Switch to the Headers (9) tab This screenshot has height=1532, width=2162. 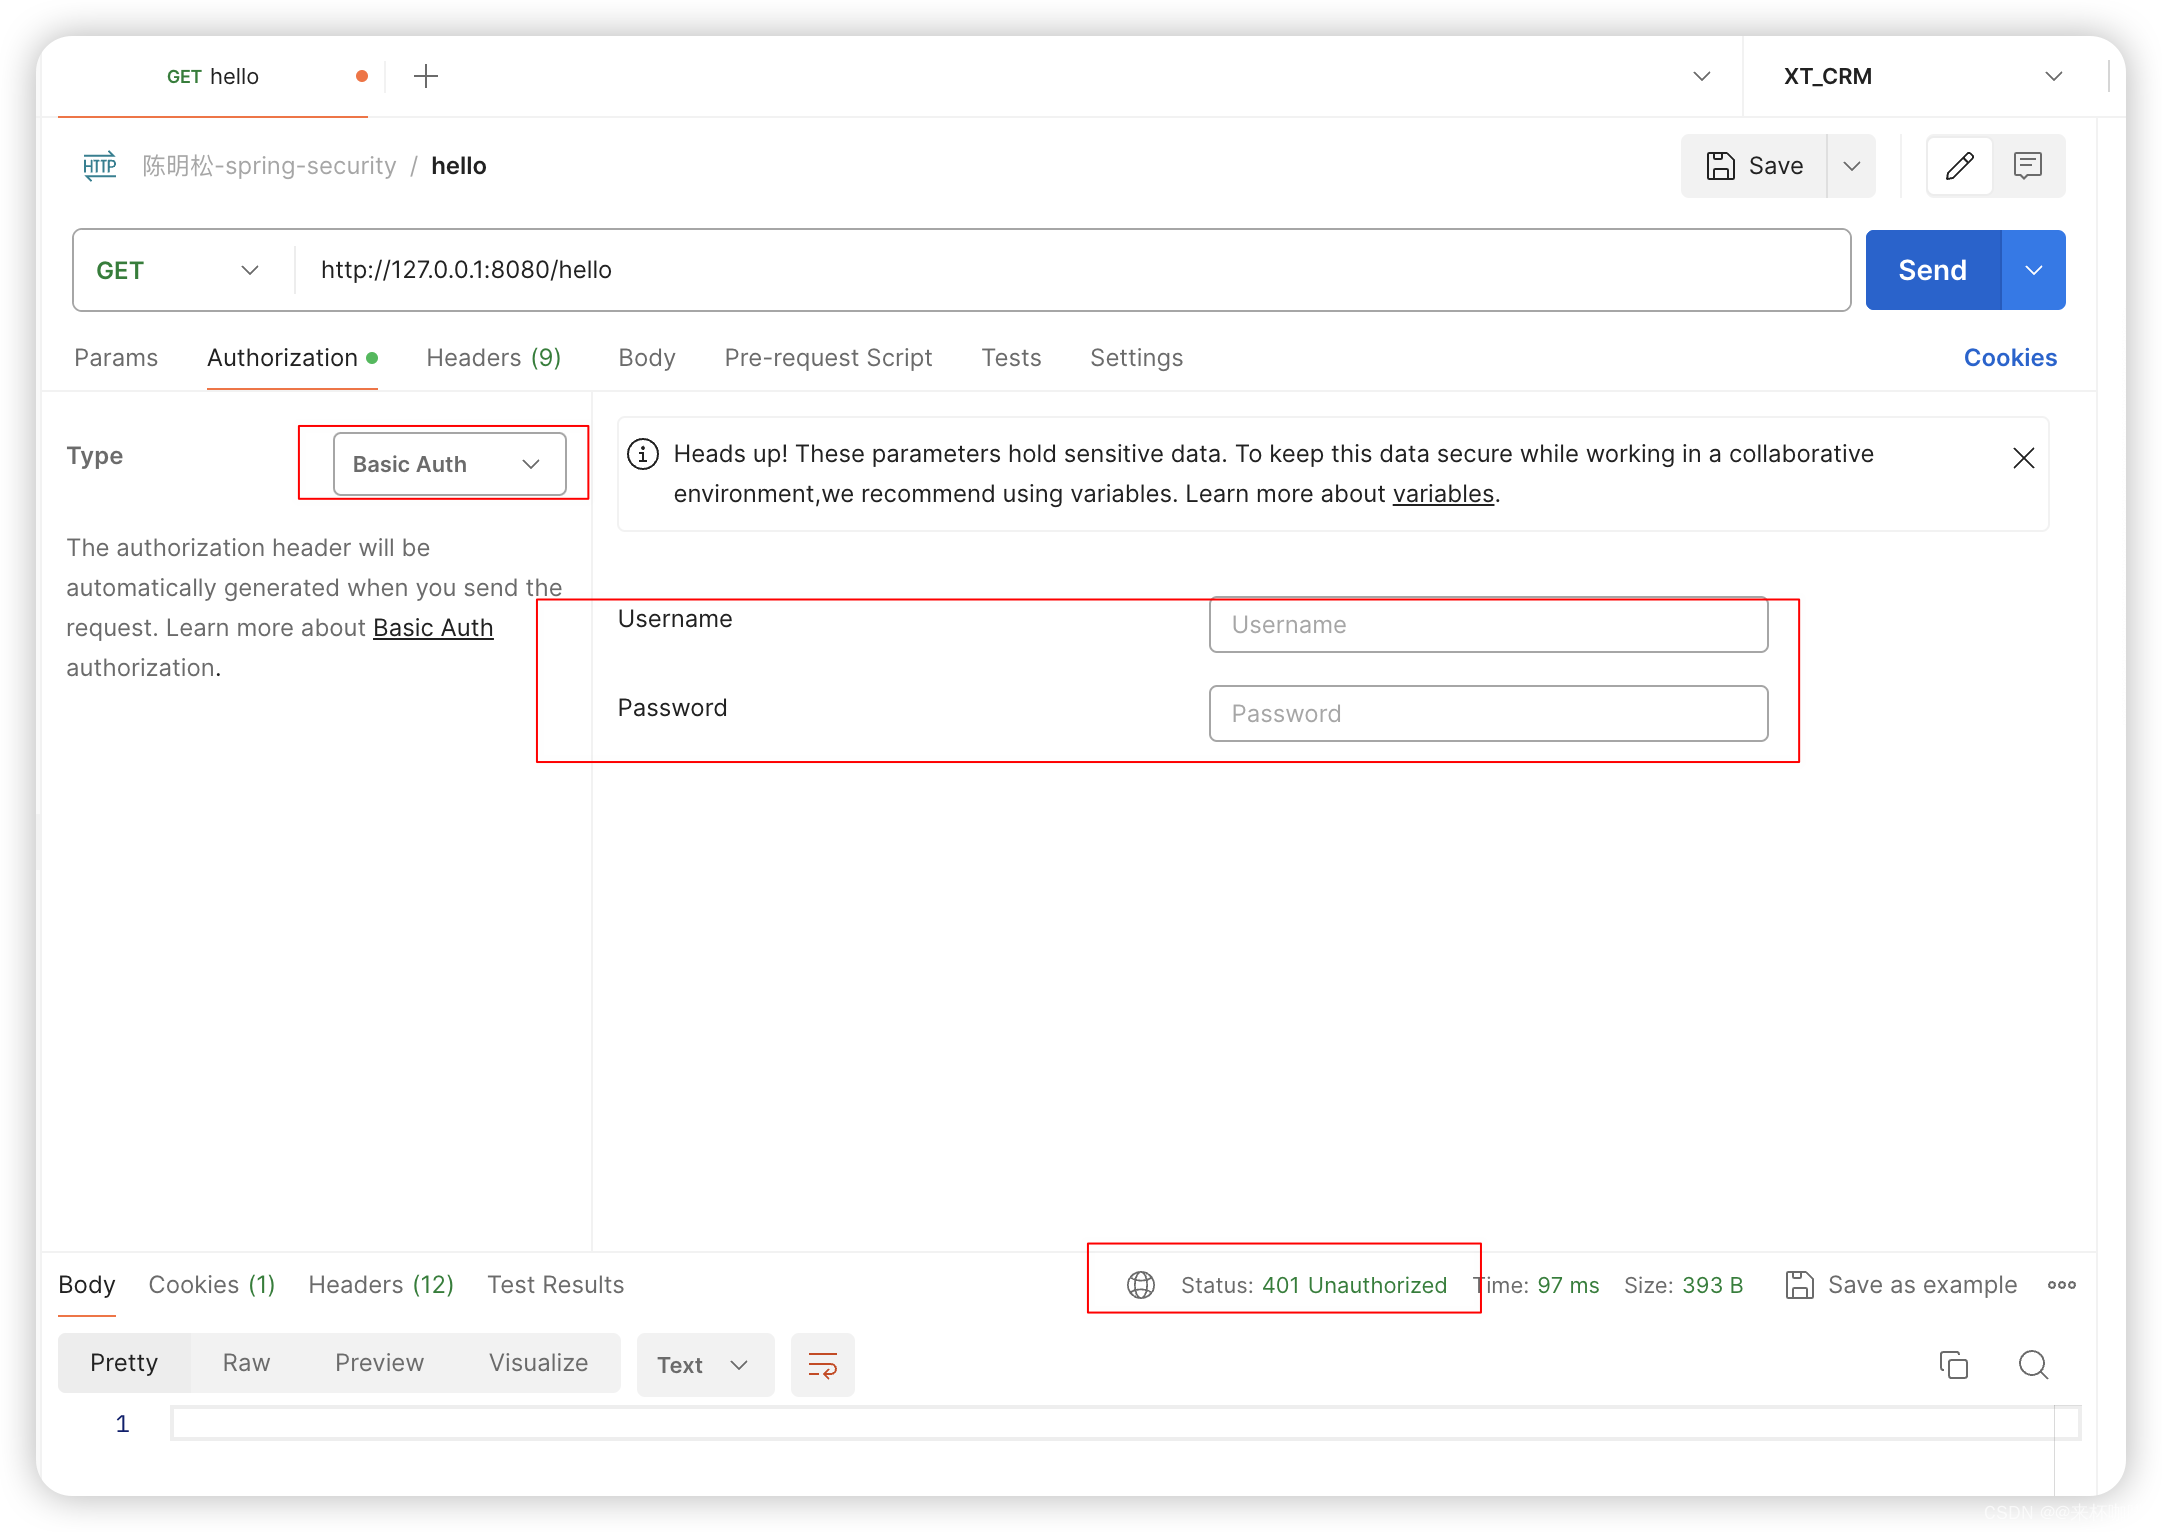493,358
